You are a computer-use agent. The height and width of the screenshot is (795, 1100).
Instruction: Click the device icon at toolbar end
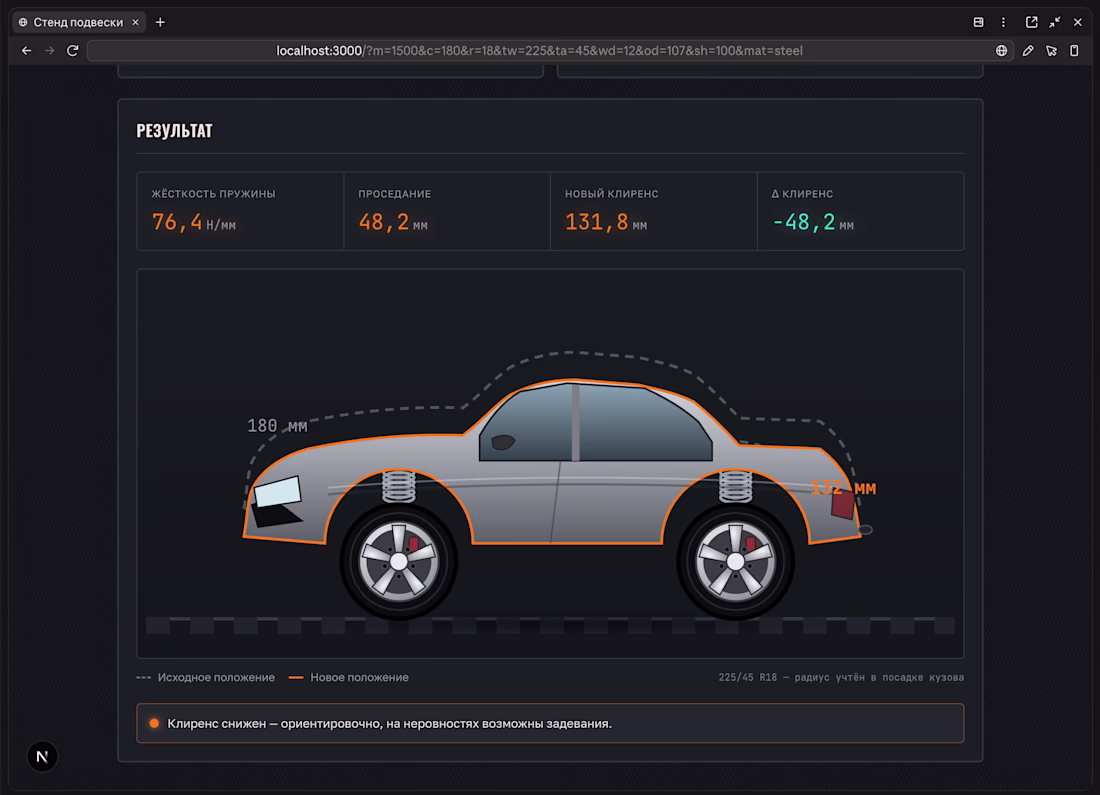pyautogui.click(x=1074, y=51)
